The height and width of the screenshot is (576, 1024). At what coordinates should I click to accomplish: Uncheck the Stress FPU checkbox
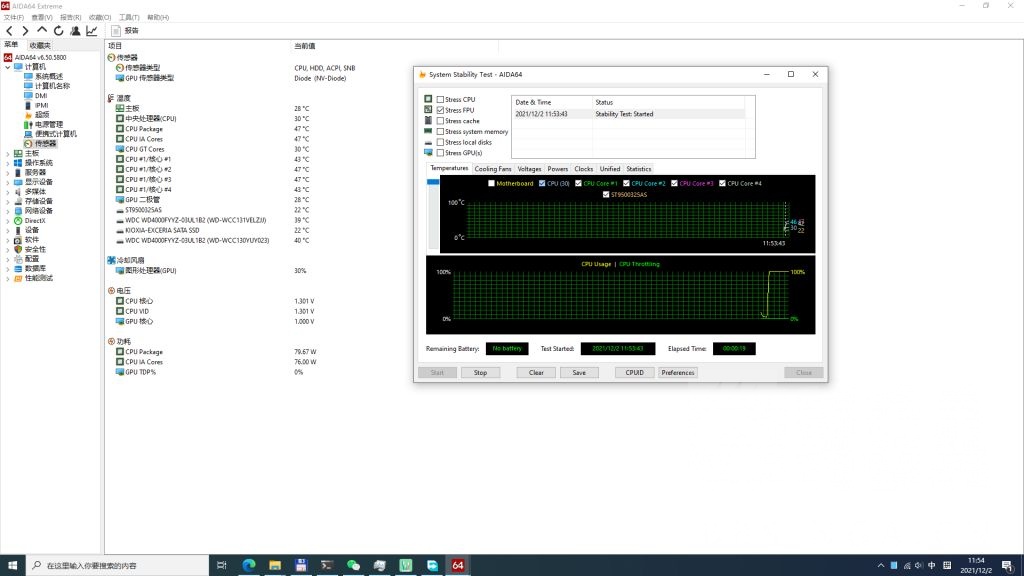440,110
